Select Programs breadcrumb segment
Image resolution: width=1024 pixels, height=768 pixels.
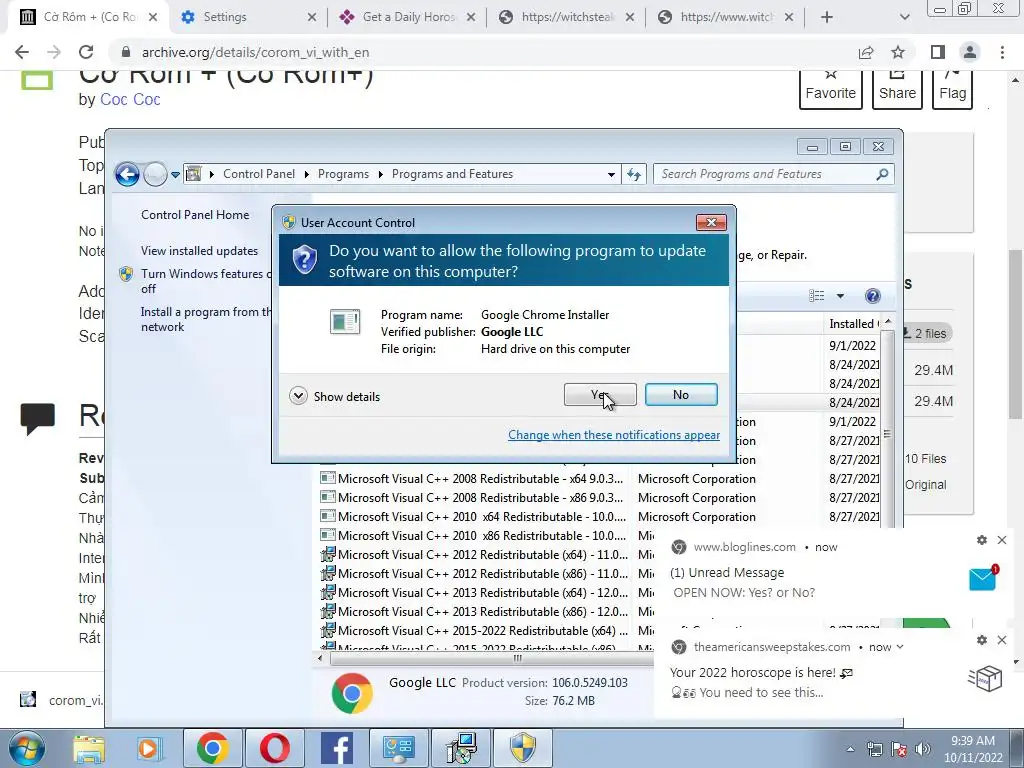343,174
